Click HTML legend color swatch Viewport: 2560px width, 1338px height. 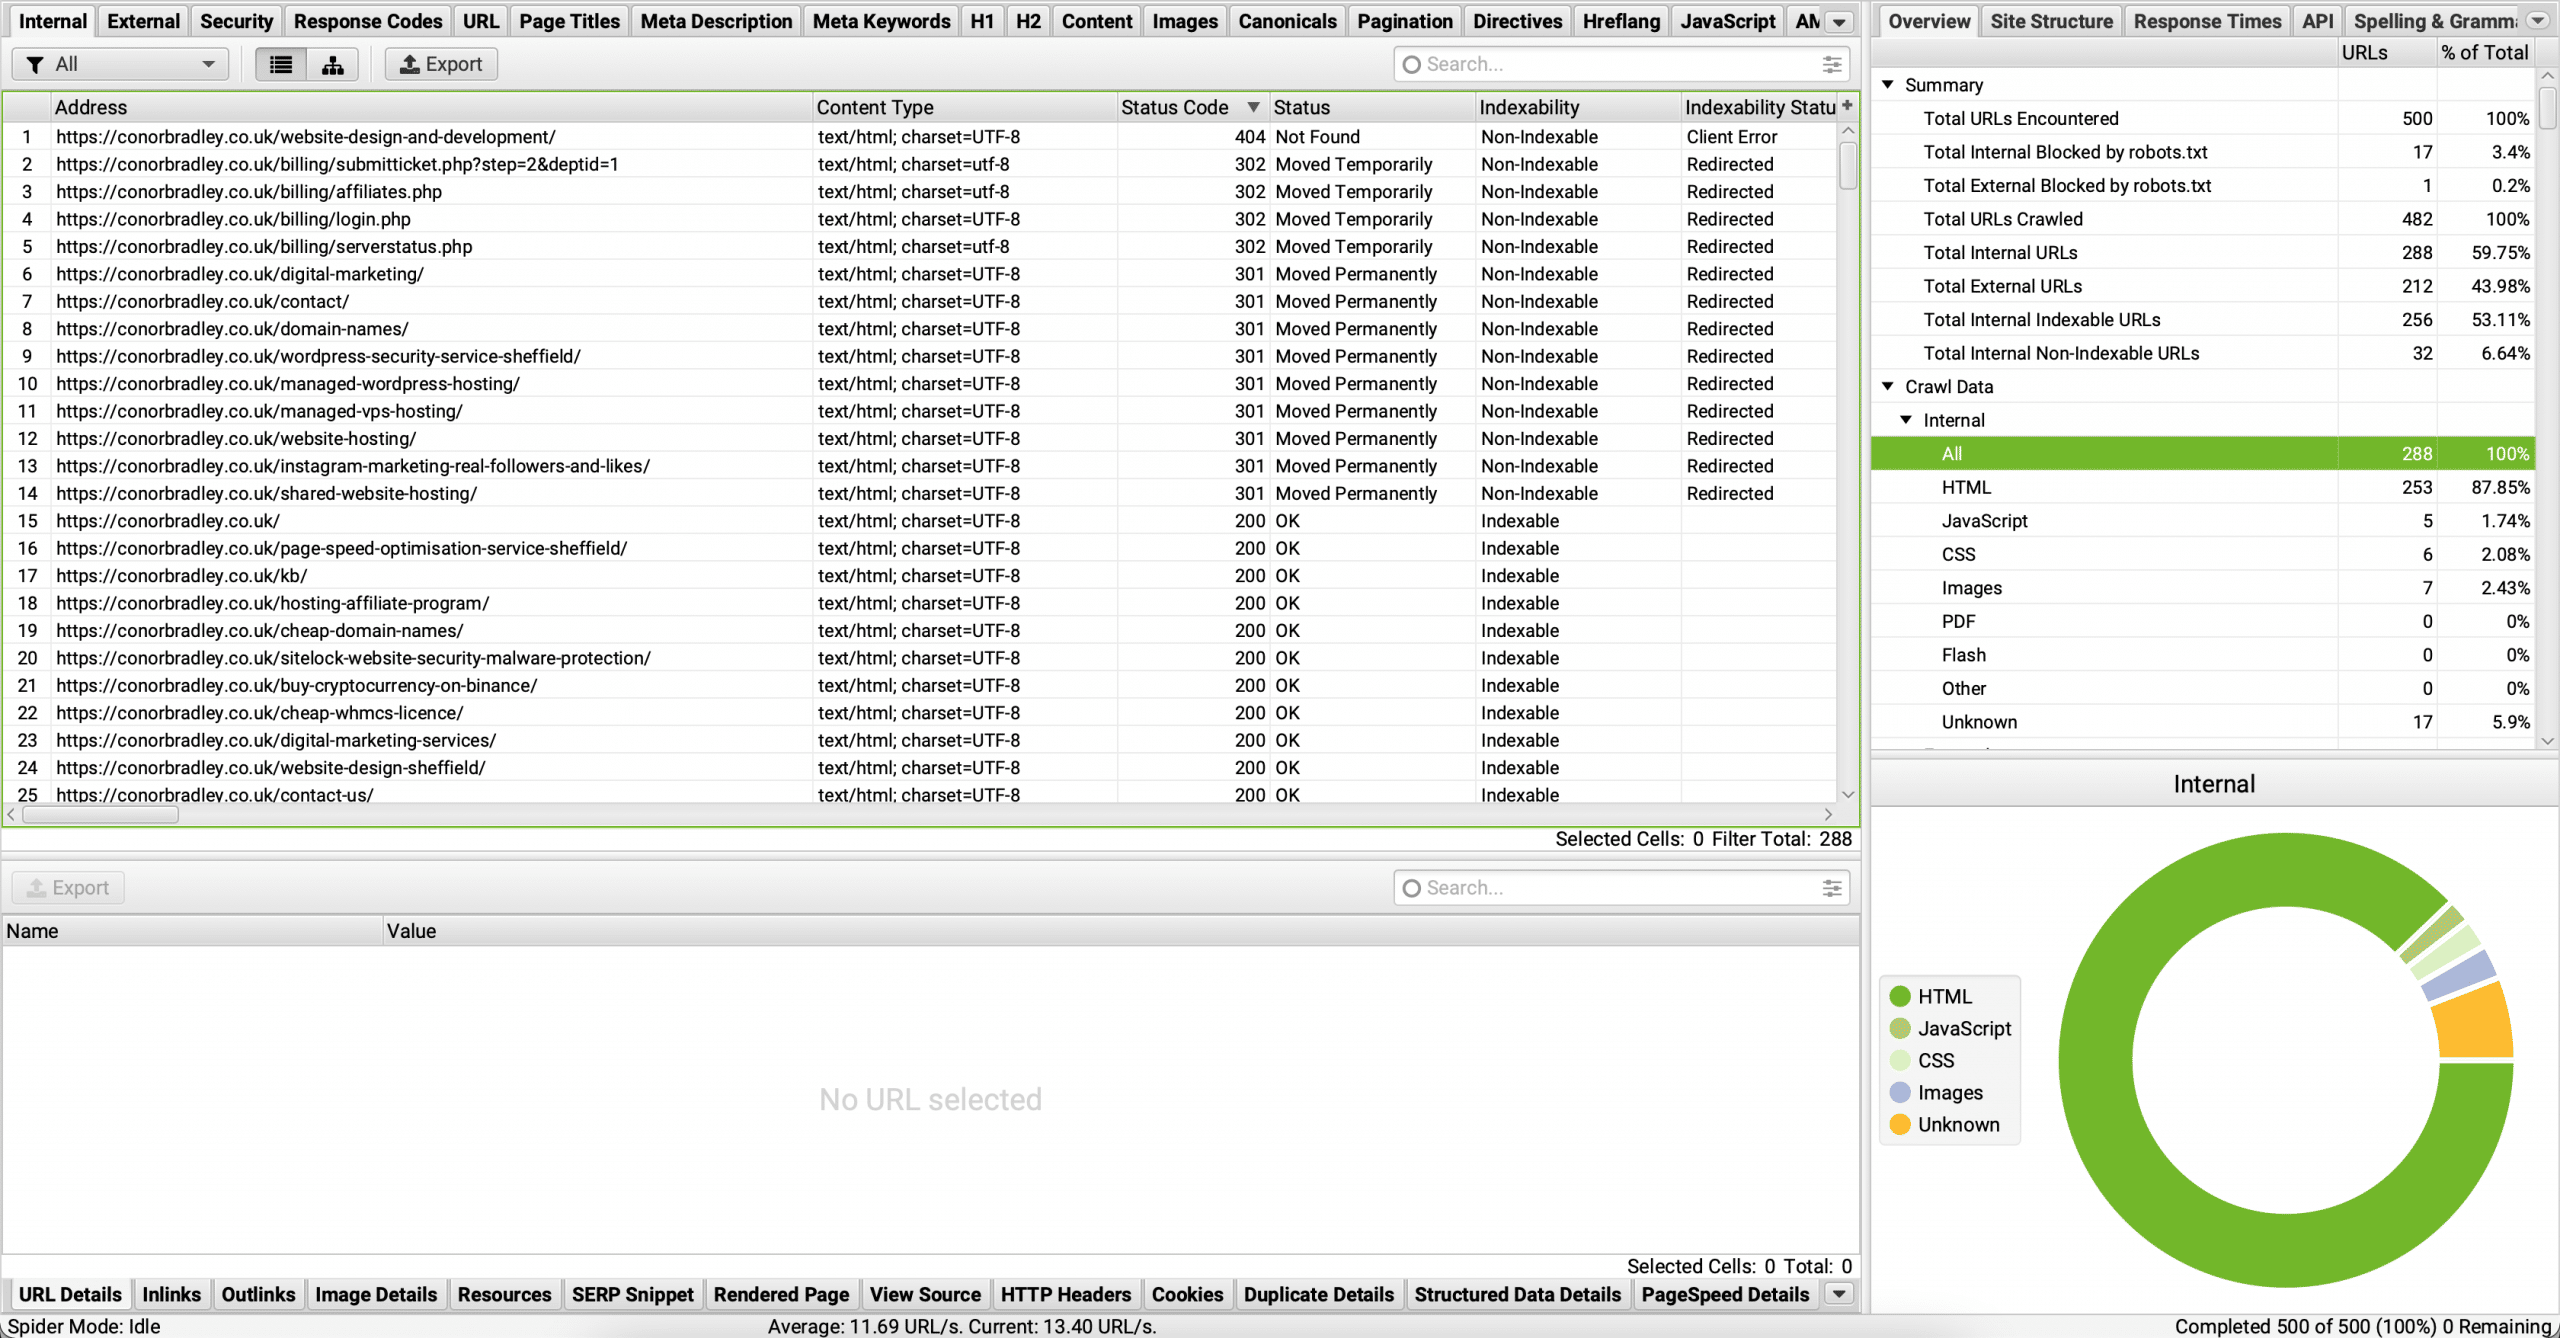(1900, 996)
